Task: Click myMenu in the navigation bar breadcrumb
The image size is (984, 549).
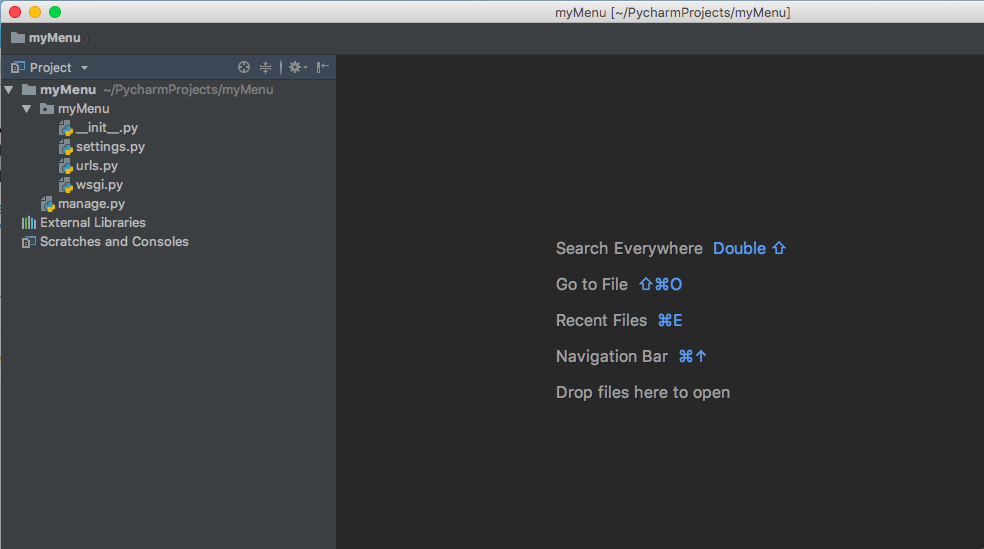Action: [55, 38]
